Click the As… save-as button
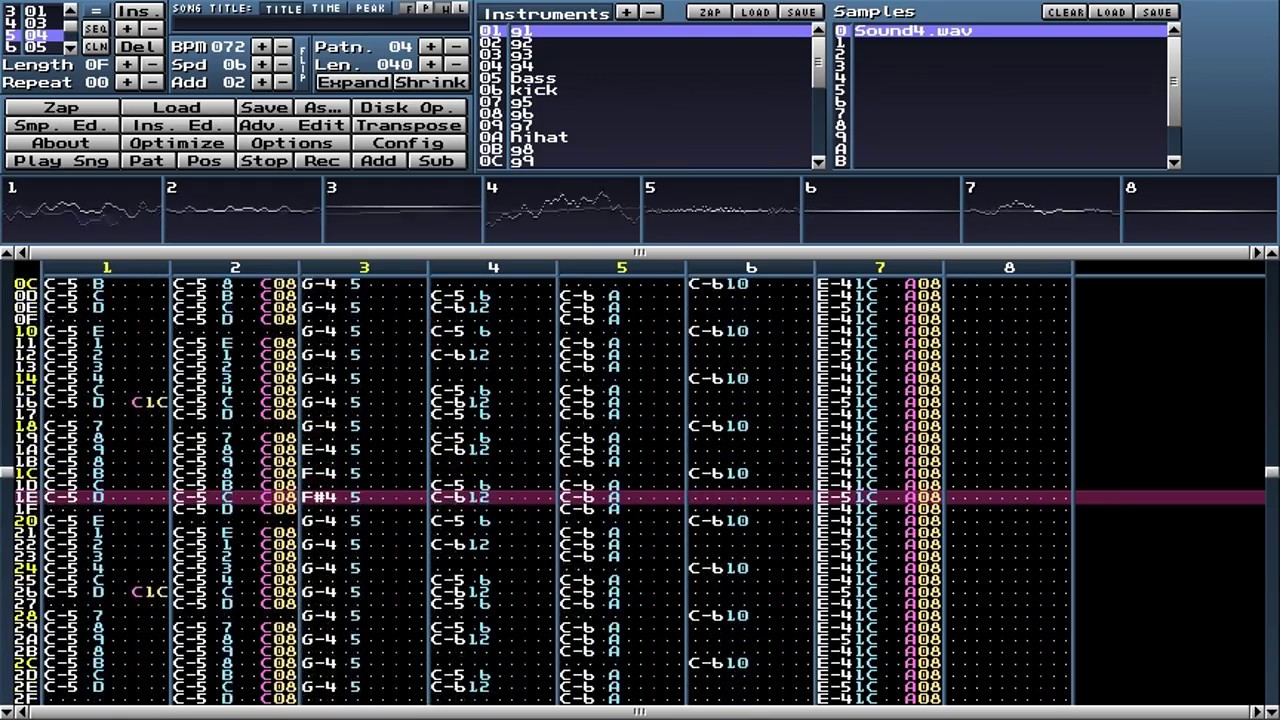This screenshot has height=720, width=1280. (x=322, y=107)
